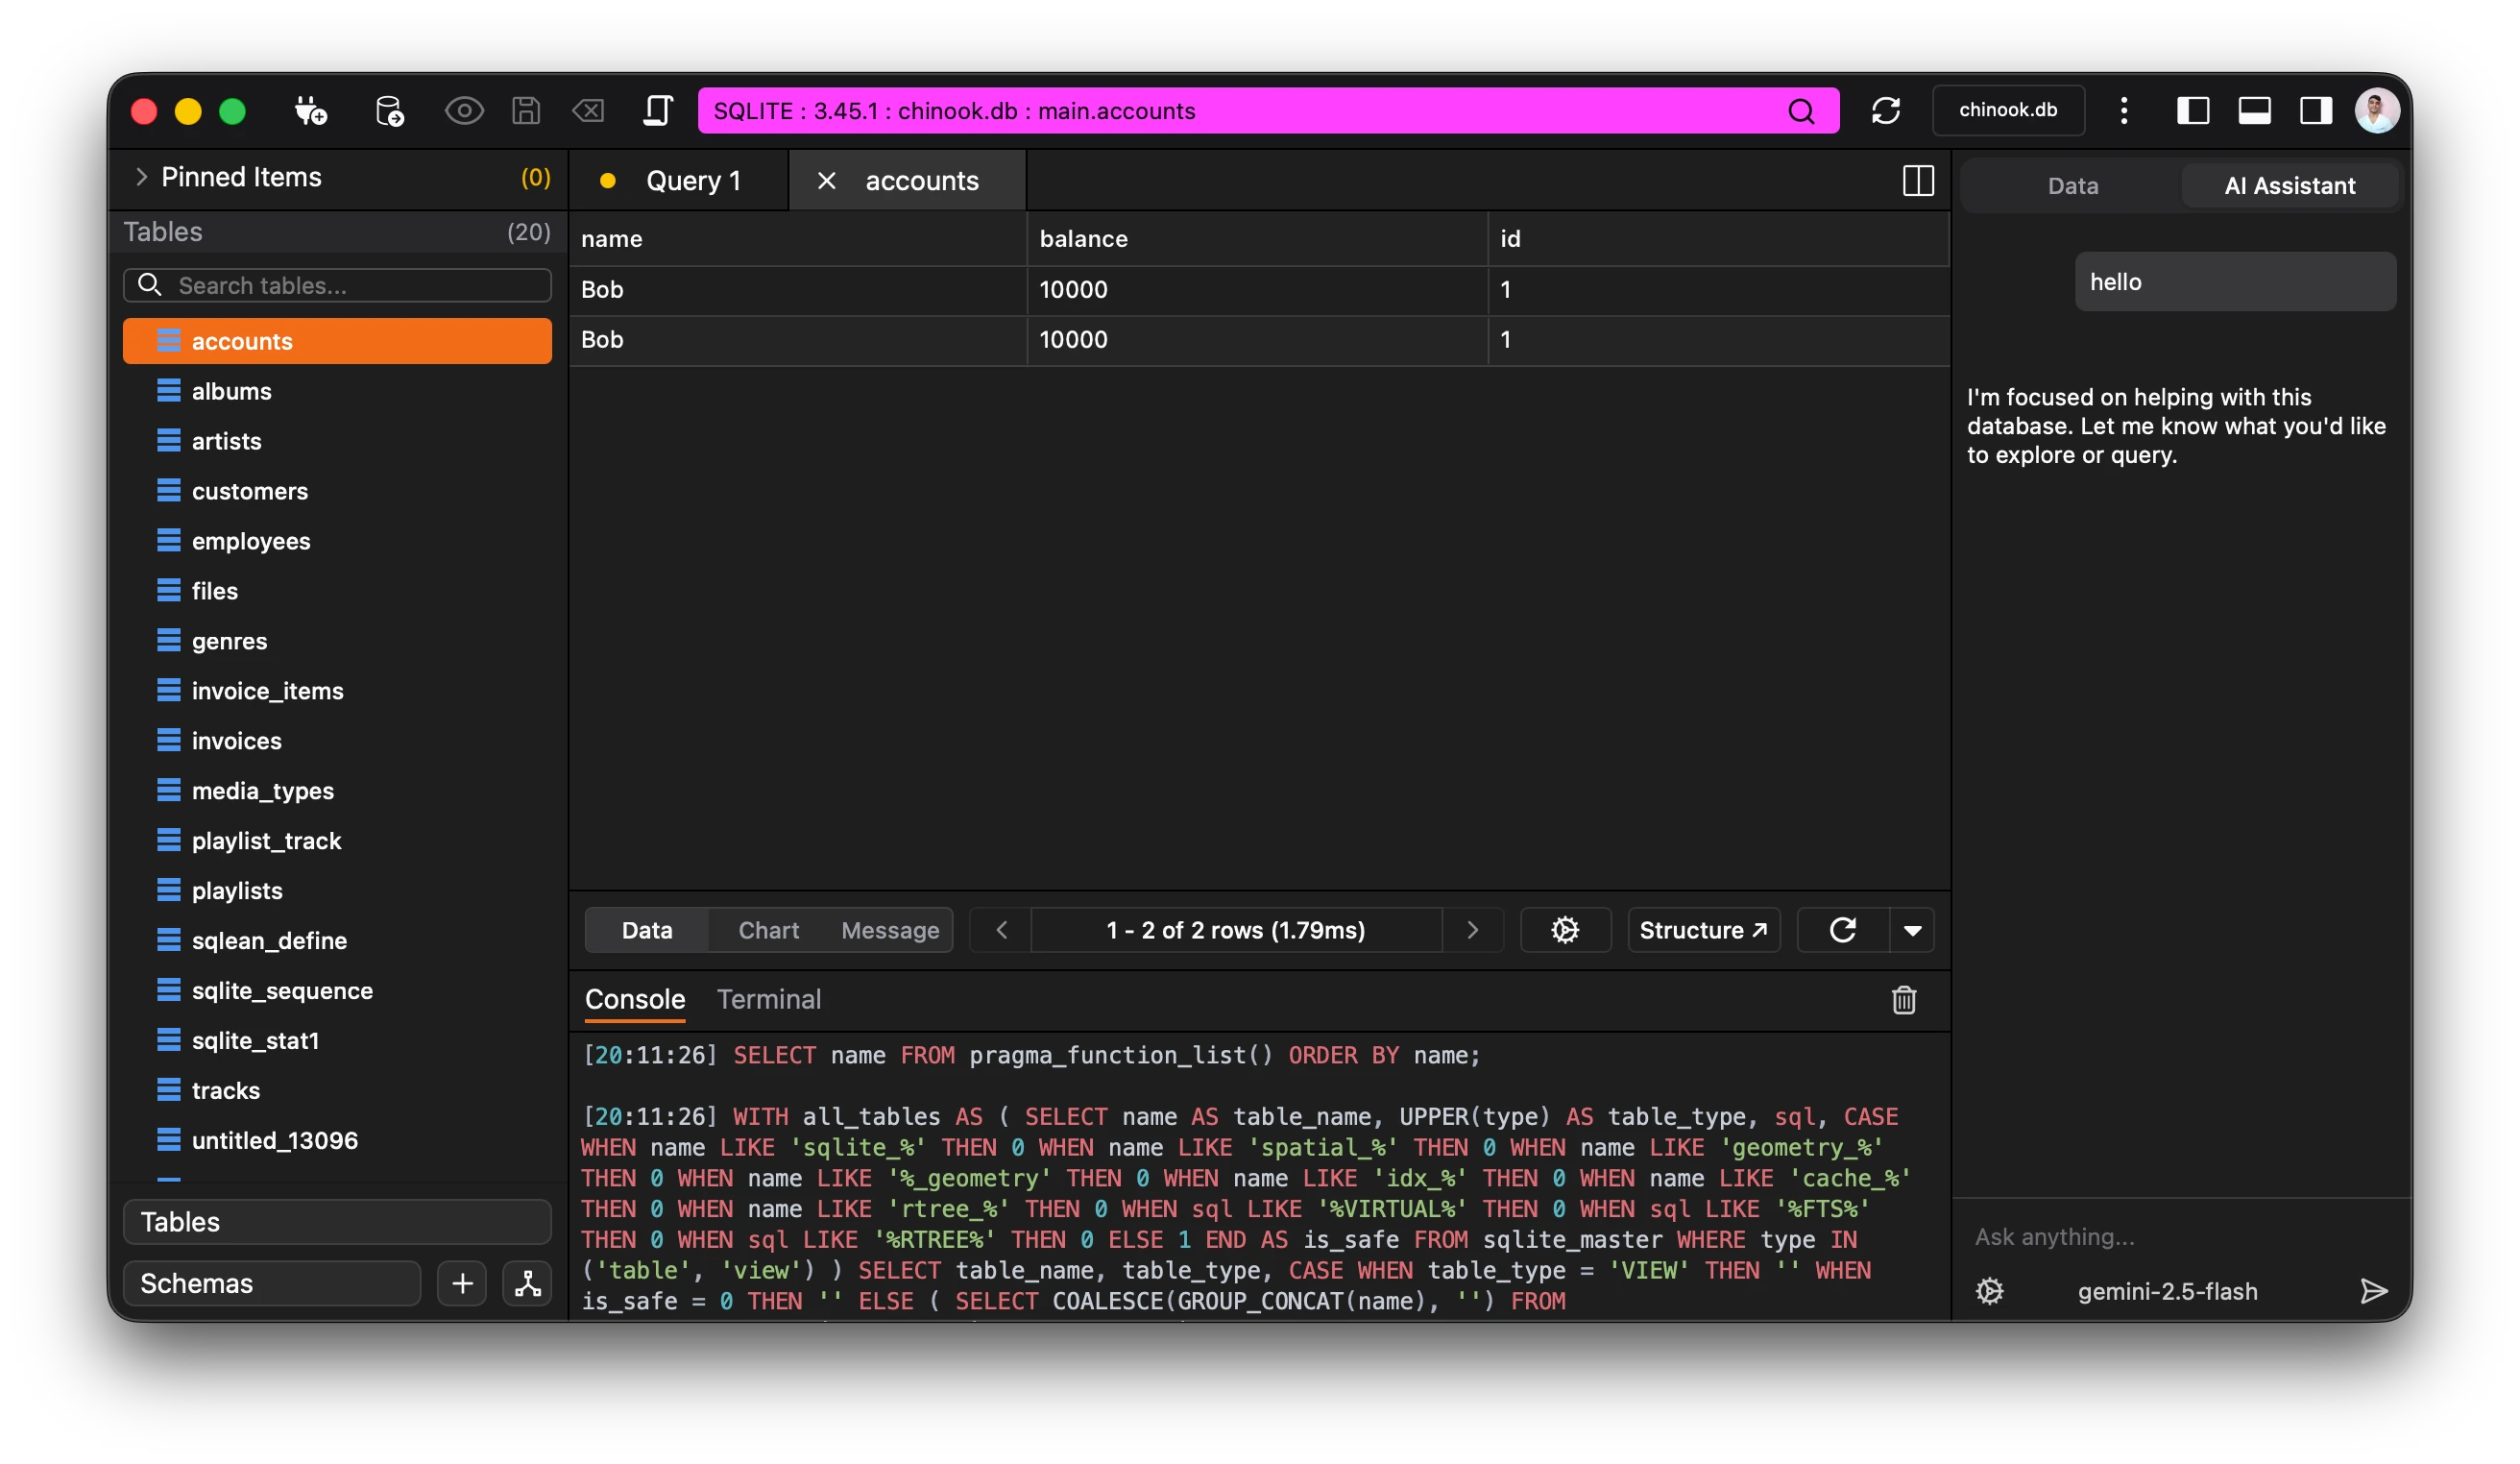Switch to the Chart view
The height and width of the screenshot is (1464, 2520).
pos(768,930)
